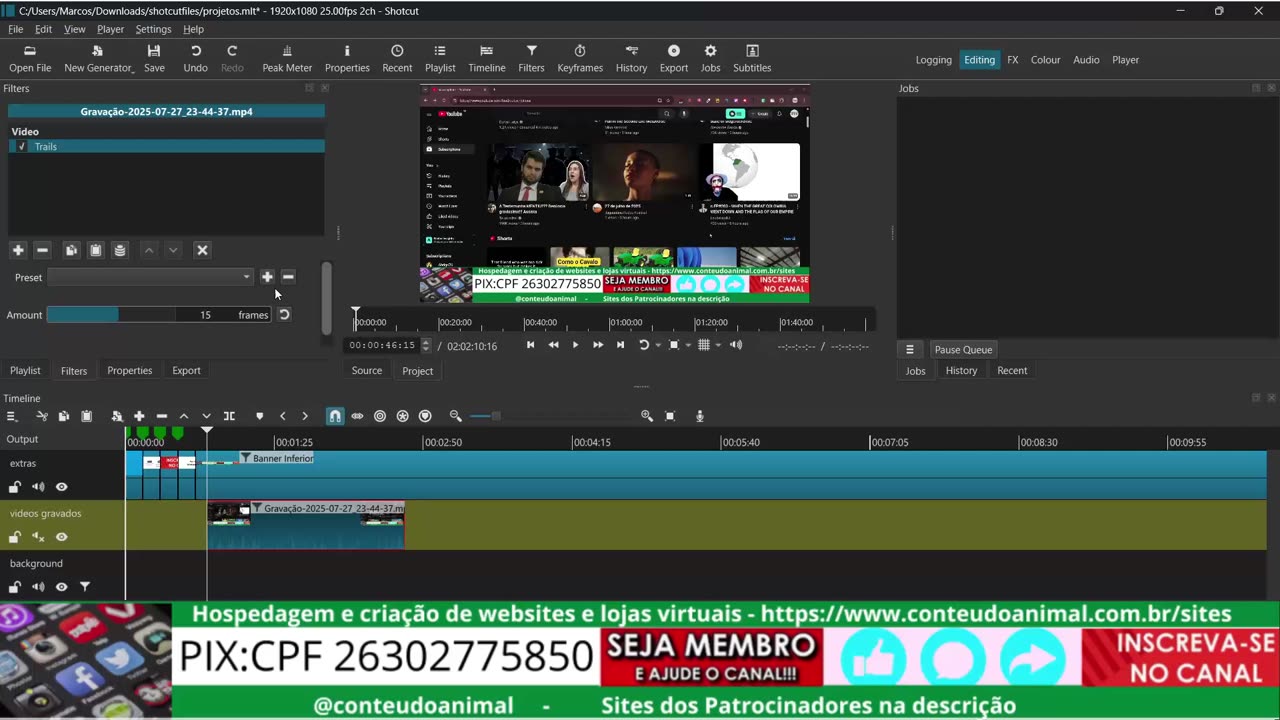Zoom timeline to fit
The height and width of the screenshot is (720, 1280).
tap(670, 416)
